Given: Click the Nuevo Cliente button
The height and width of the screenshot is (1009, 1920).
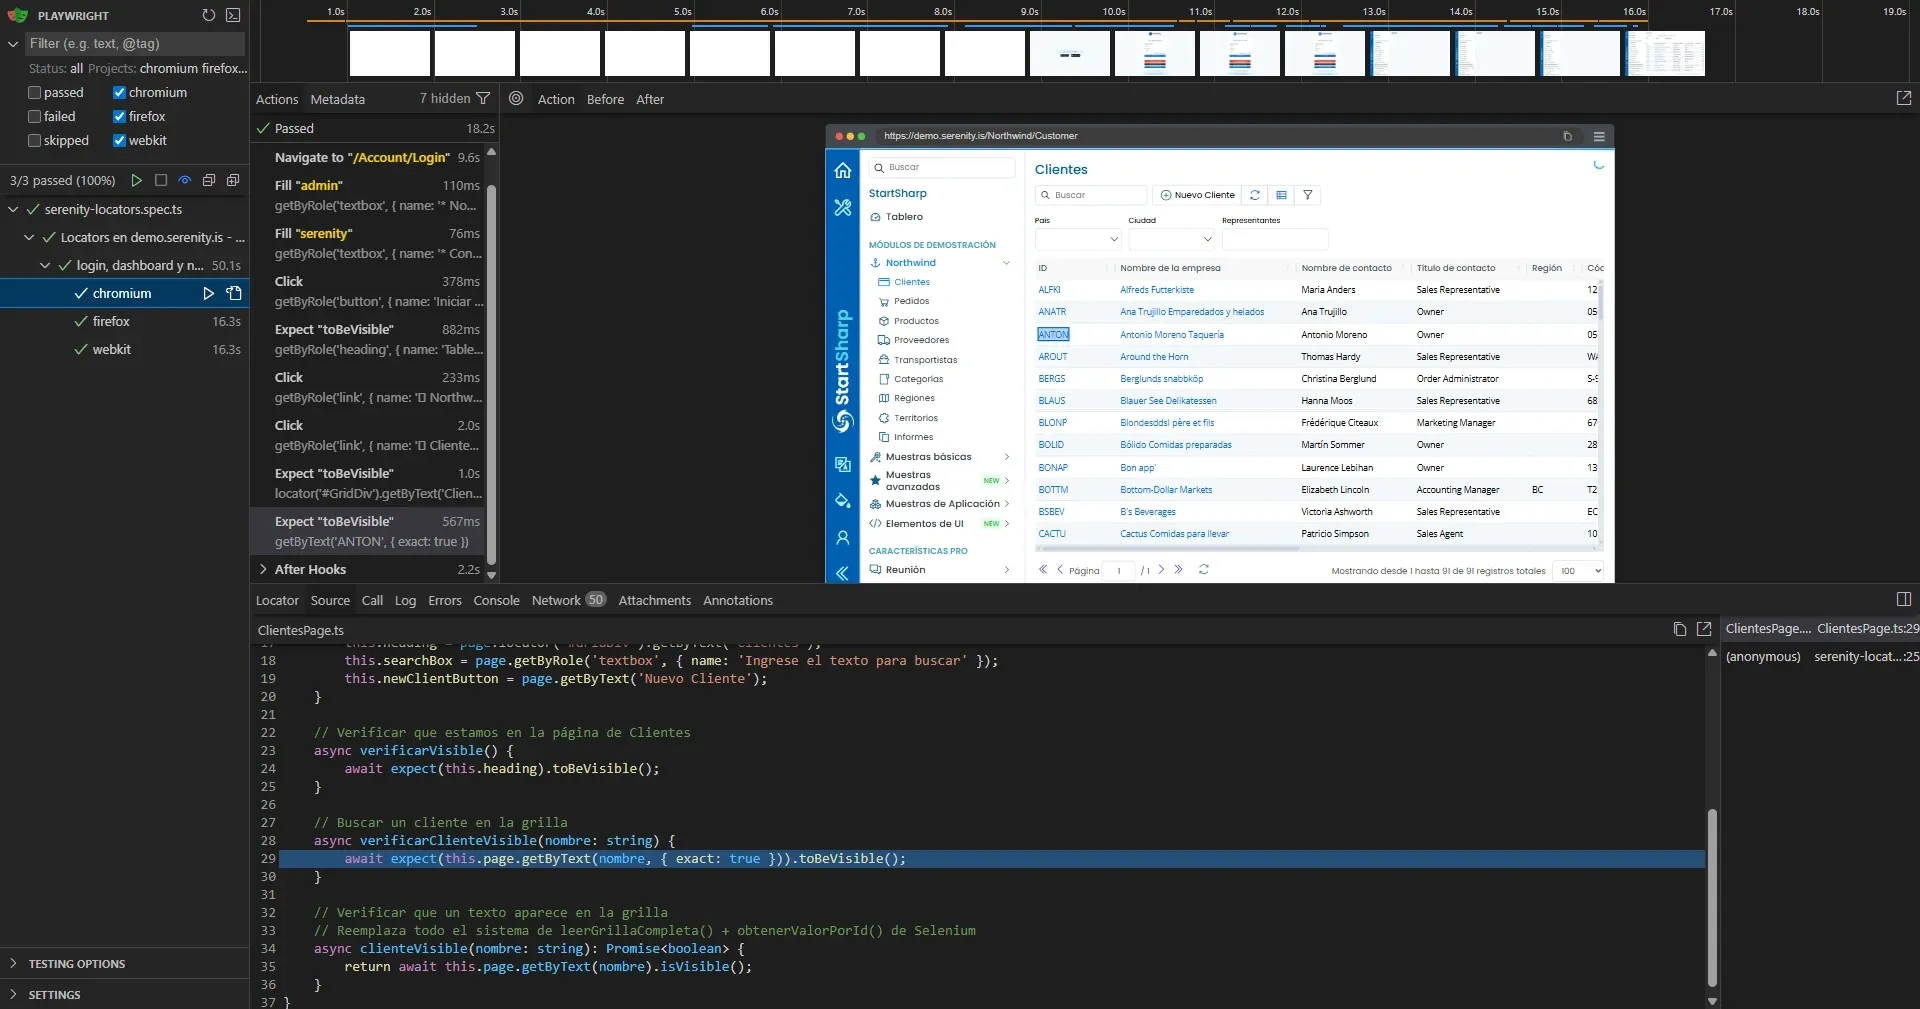Looking at the screenshot, I should [x=1196, y=195].
